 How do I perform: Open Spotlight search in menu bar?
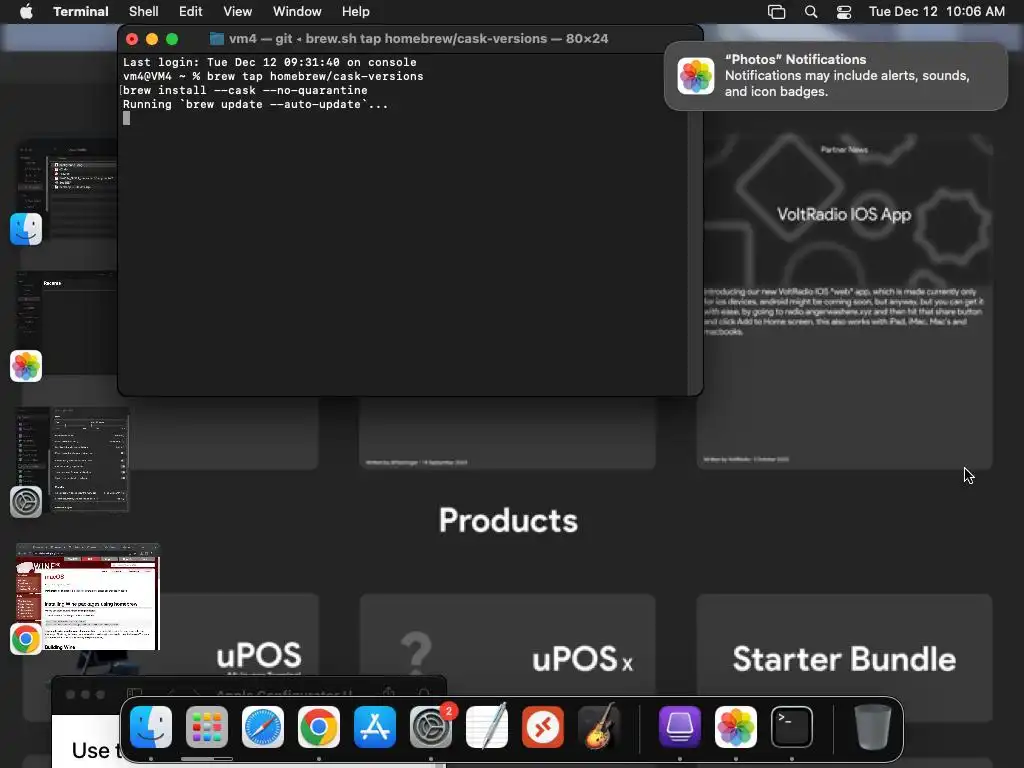point(810,12)
